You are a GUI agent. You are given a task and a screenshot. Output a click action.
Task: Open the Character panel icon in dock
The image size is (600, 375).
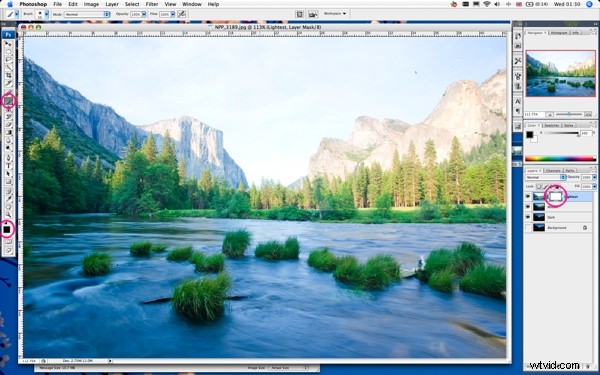coord(518,101)
